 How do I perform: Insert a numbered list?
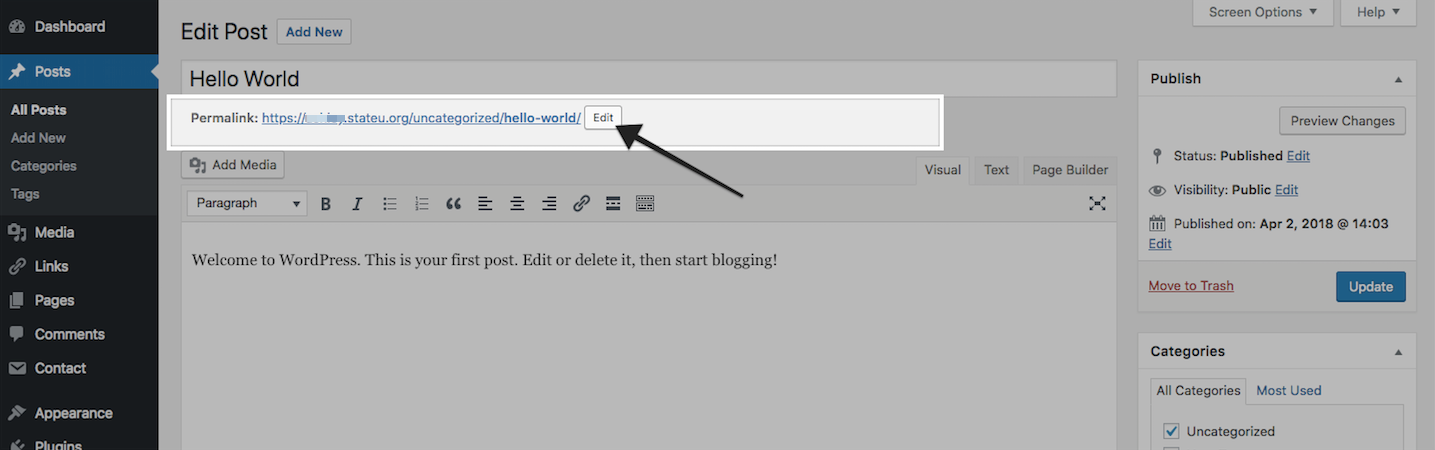[422, 204]
